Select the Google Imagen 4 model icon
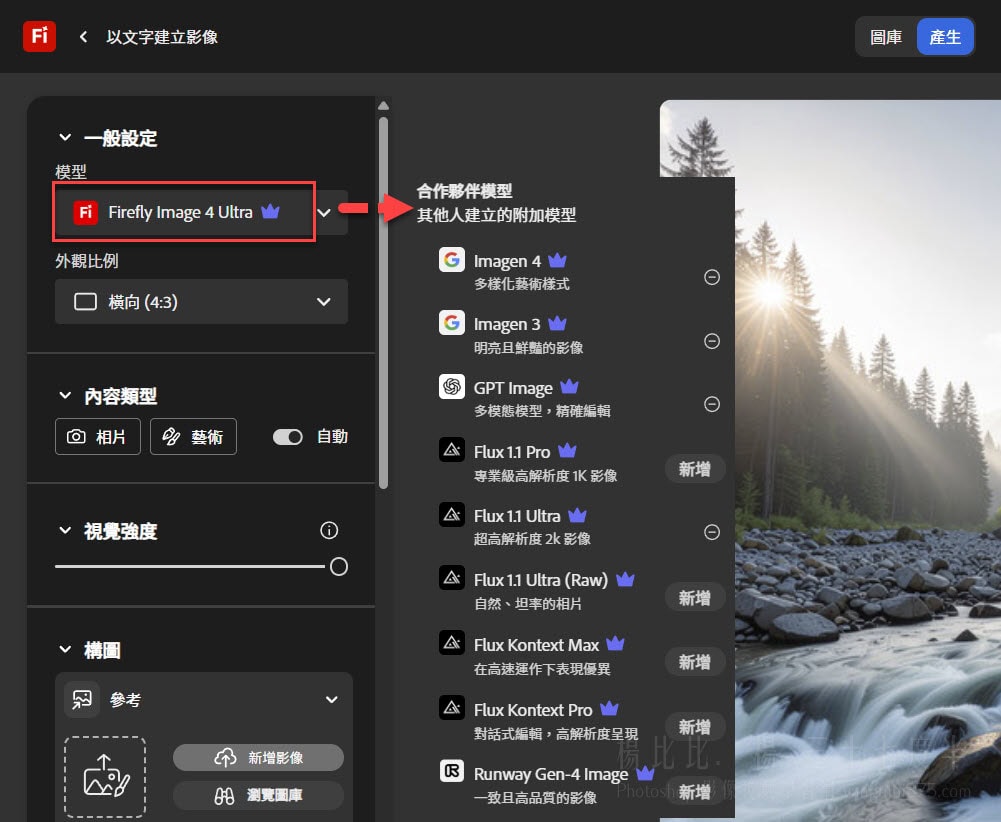 (x=452, y=259)
